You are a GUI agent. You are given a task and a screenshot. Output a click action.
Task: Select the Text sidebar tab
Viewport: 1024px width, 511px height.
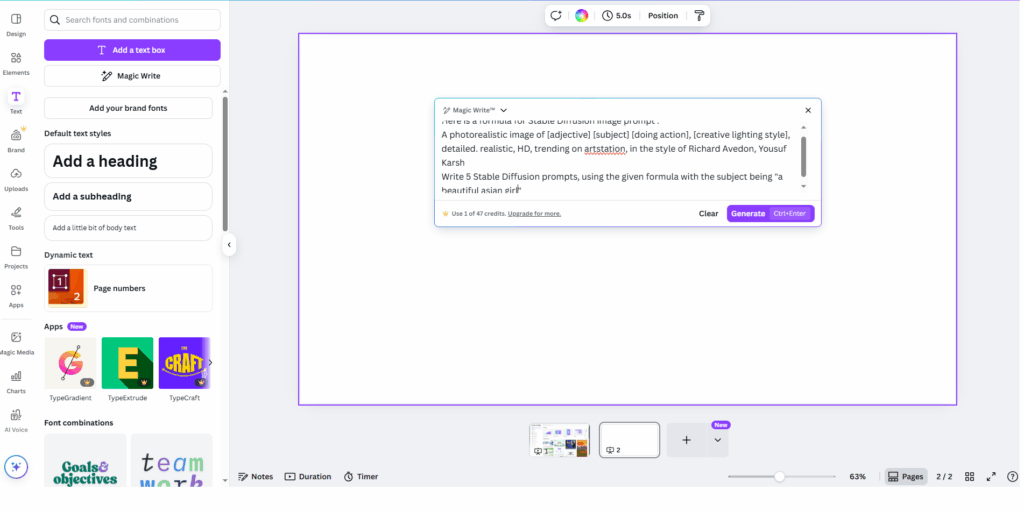(x=16, y=101)
